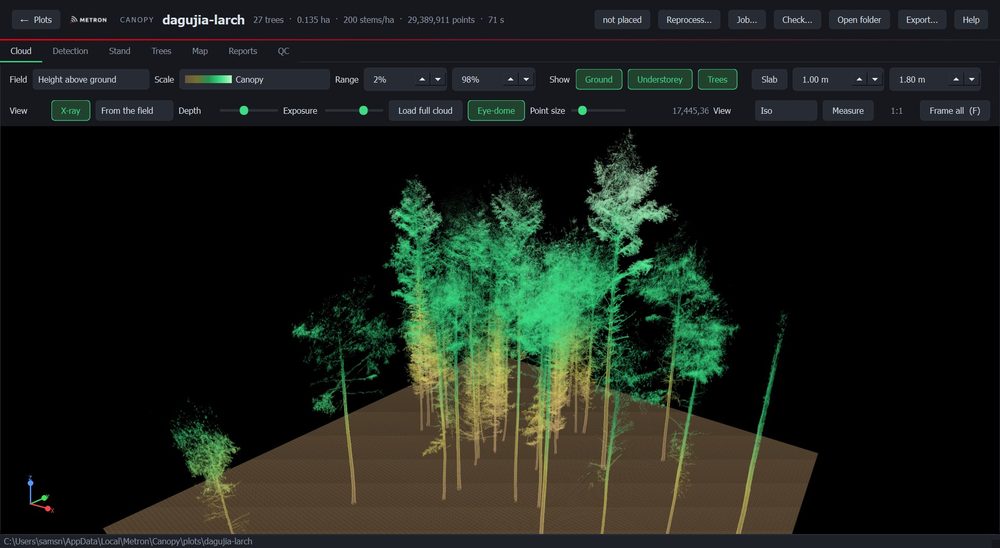Decrease the 2% range lower bound

coord(438,80)
